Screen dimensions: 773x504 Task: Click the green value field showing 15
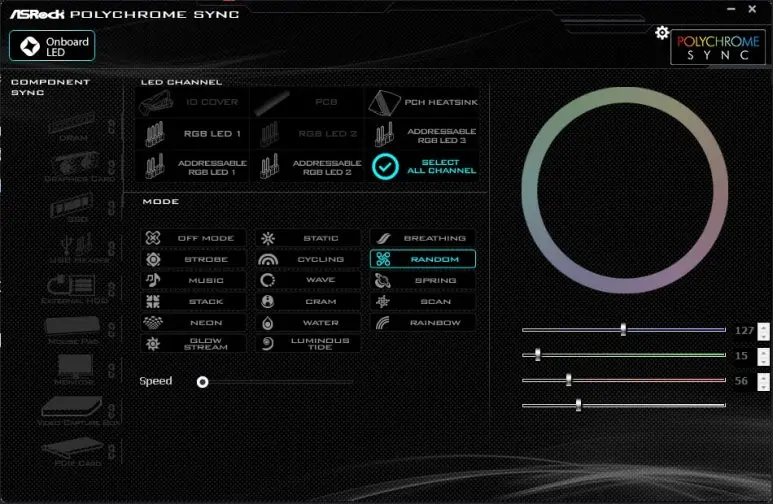[x=744, y=356]
